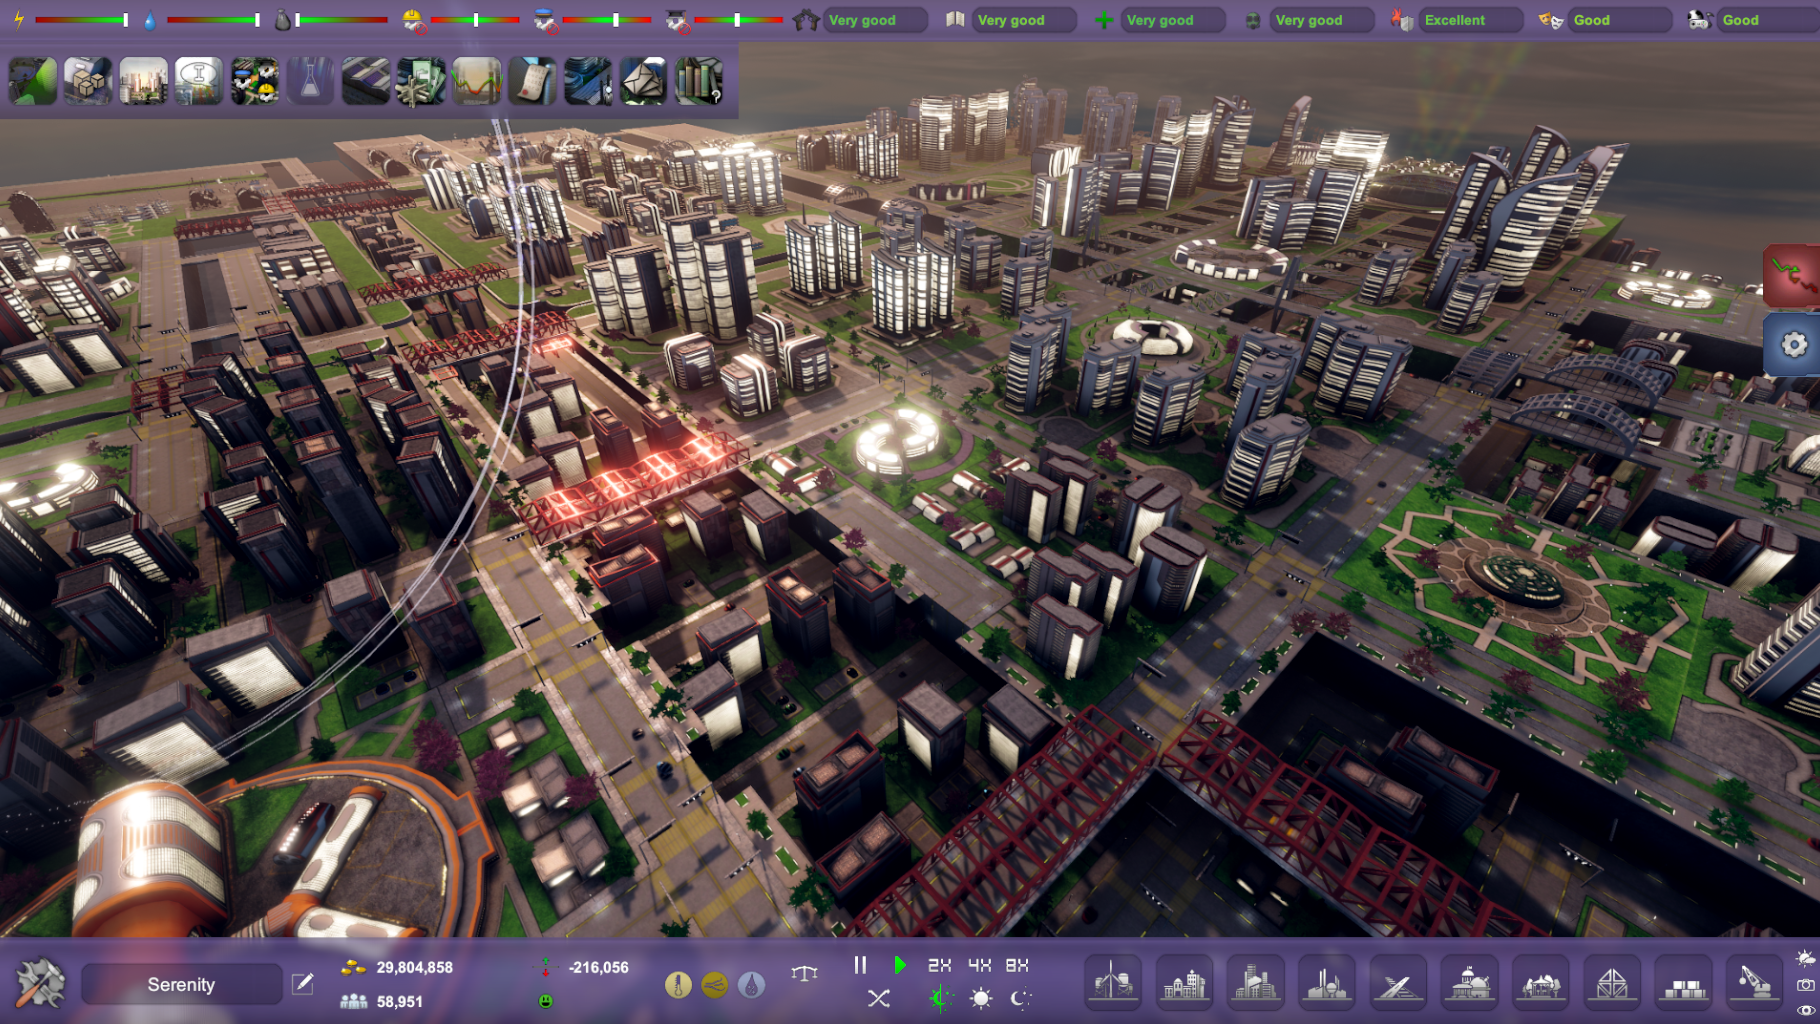Open the stacked blocks build menu

[x=1684, y=981]
